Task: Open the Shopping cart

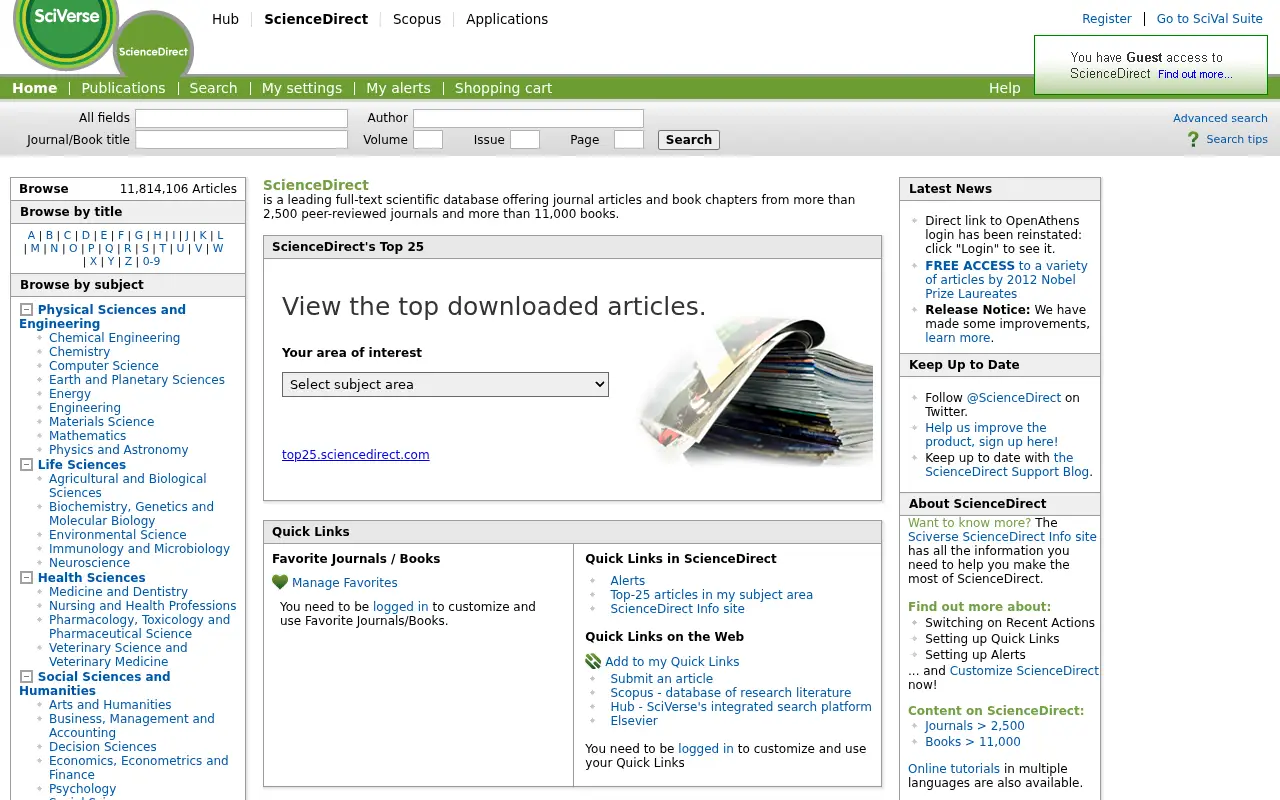Action: [x=503, y=88]
